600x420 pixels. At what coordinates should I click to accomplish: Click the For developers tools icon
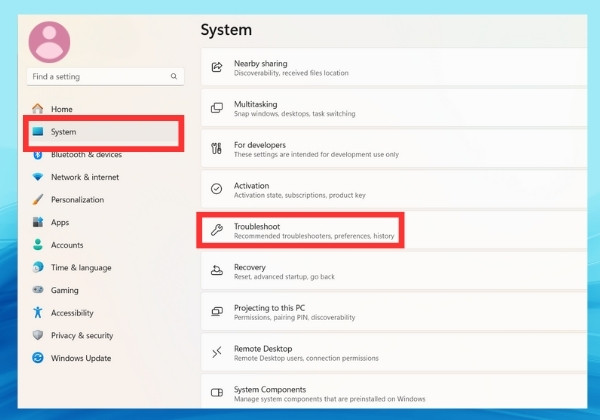click(217, 148)
